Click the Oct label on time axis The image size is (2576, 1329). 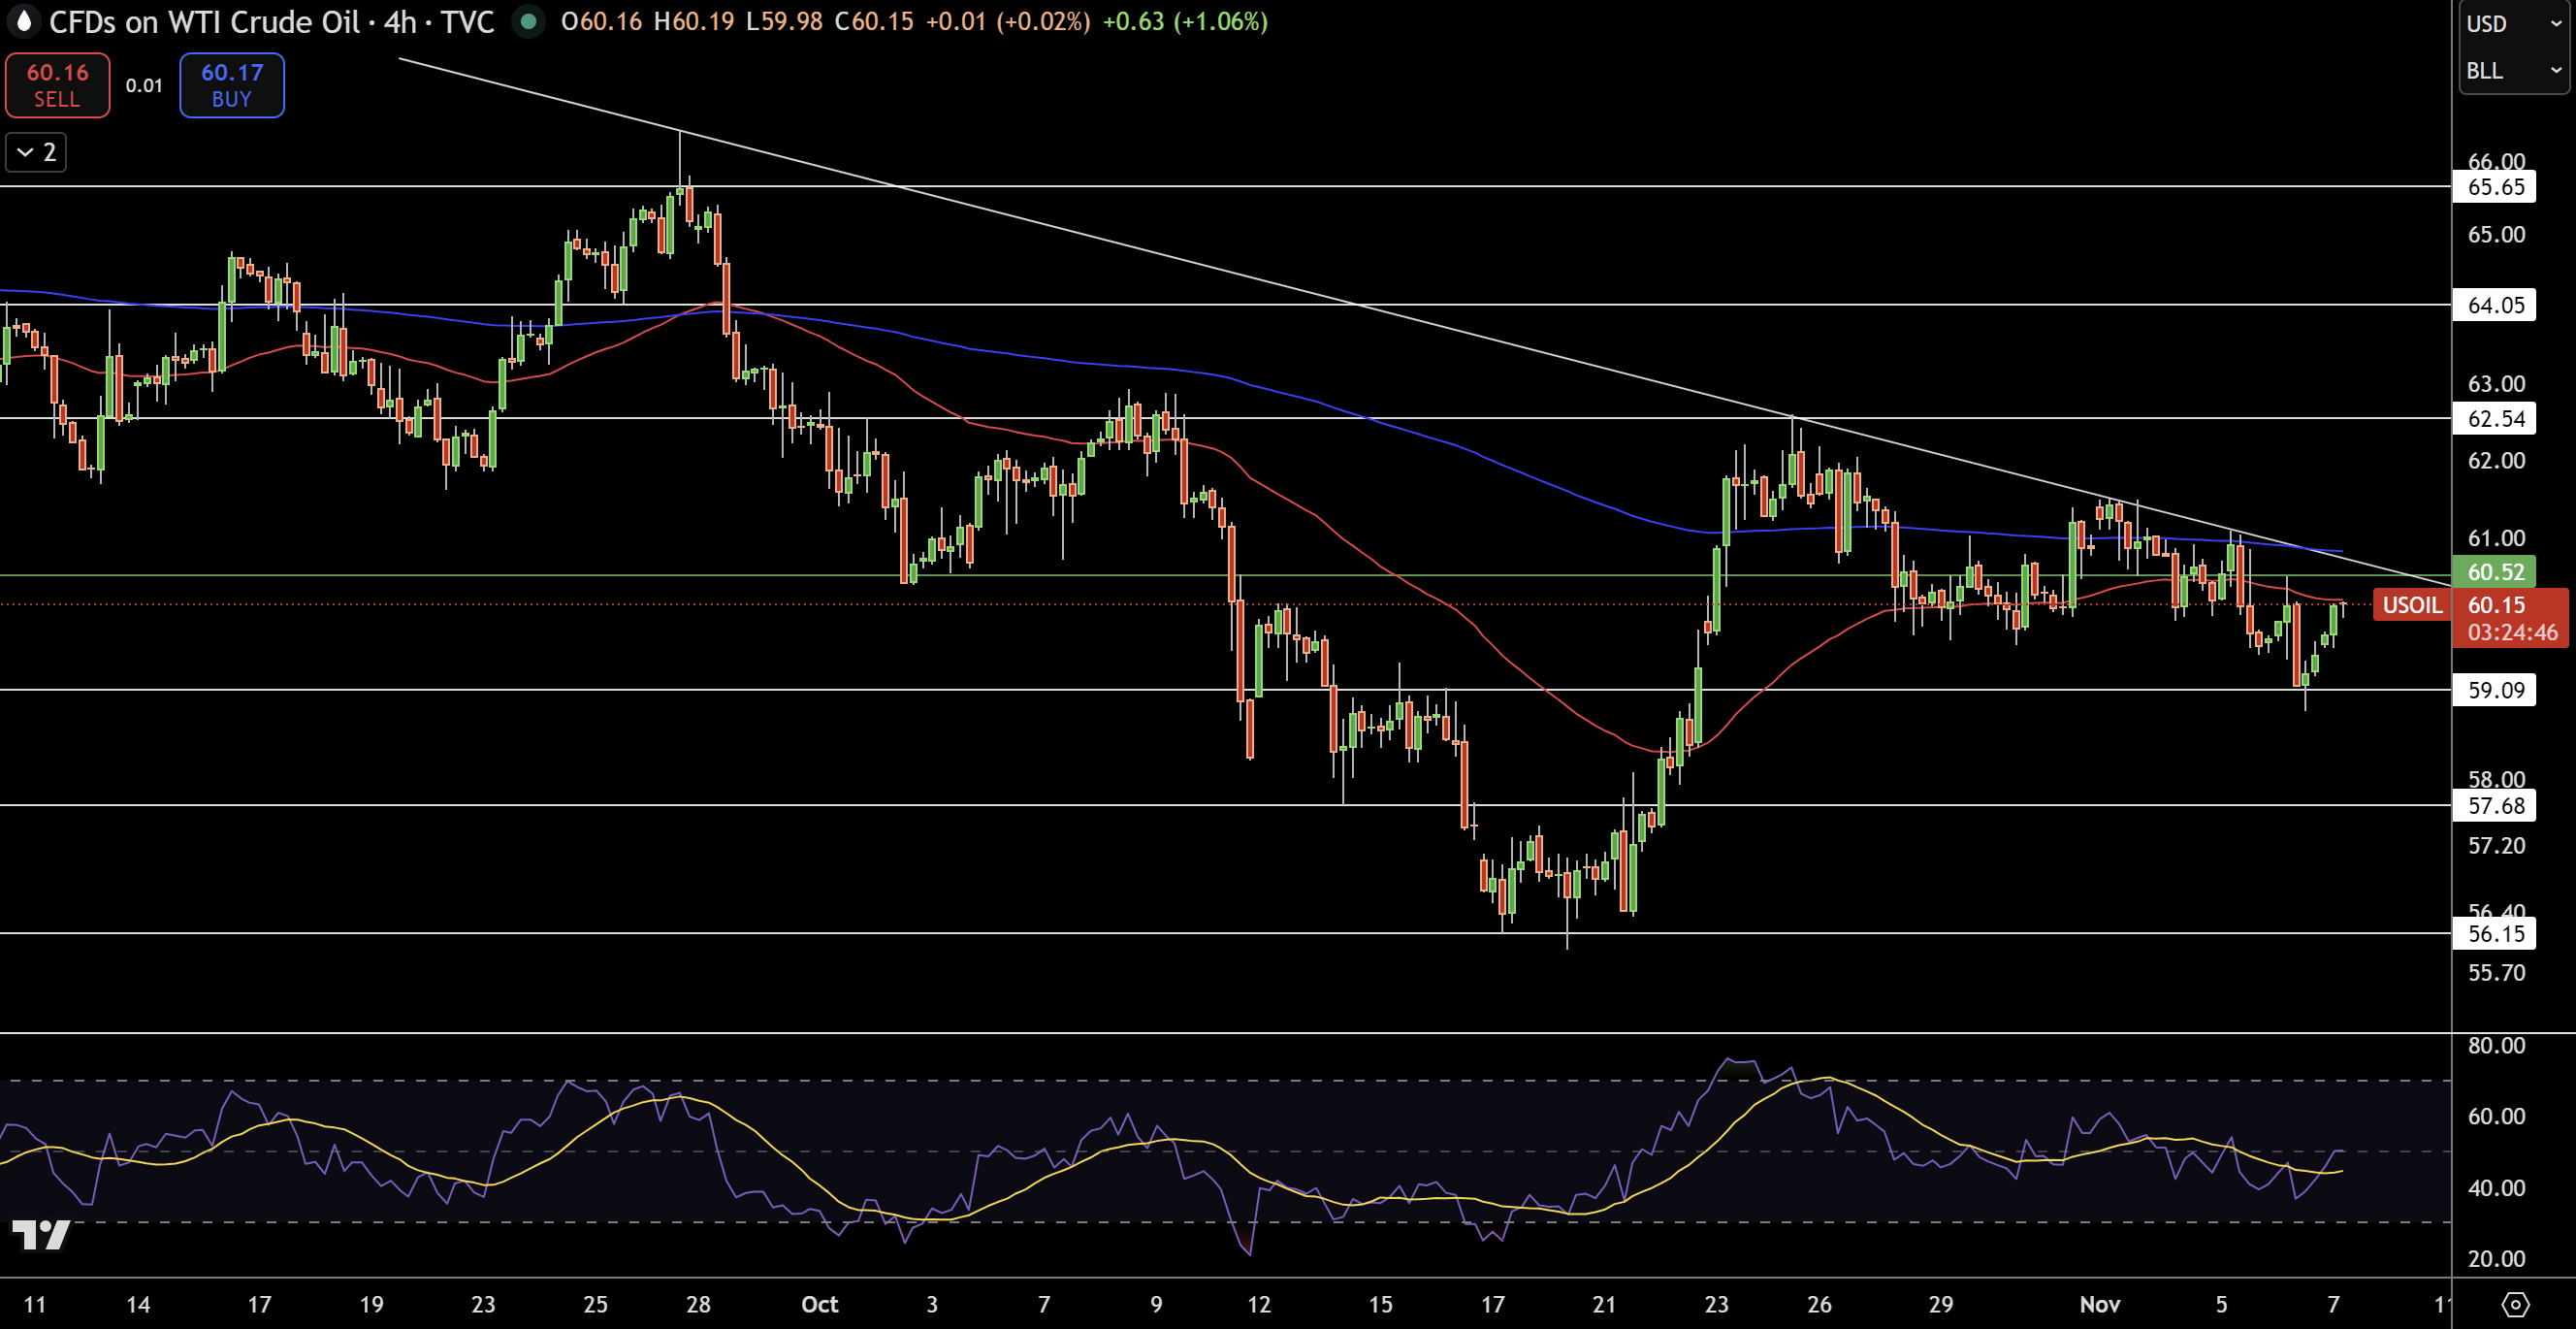click(819, 1304)
